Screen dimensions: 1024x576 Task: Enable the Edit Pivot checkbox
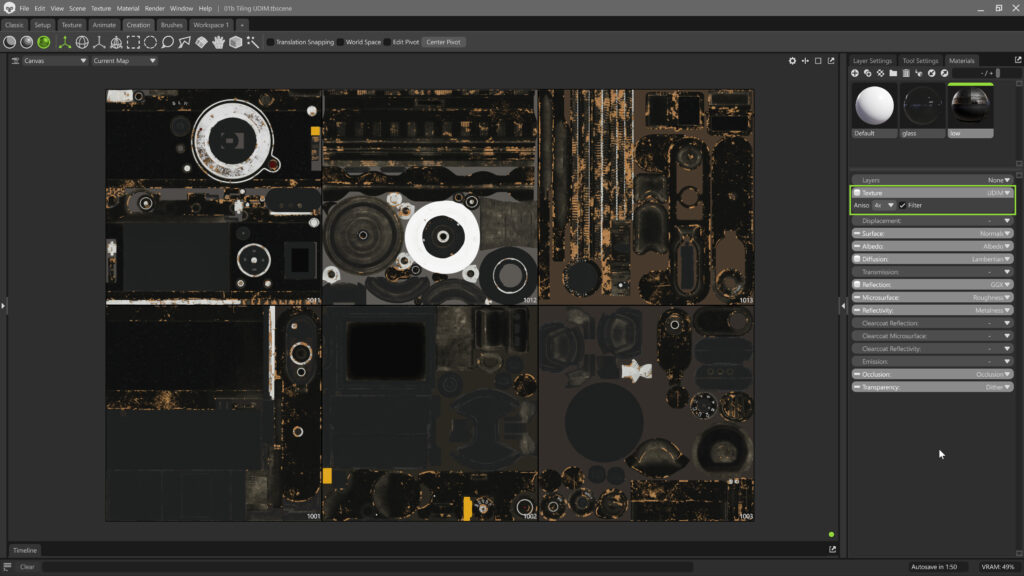(x=387, y=42)
